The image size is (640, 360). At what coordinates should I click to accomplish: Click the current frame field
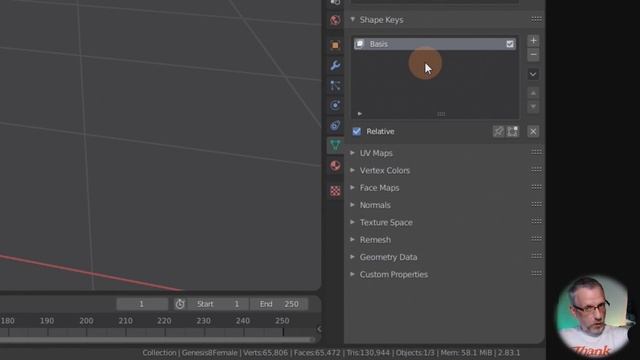click(142, 304)
